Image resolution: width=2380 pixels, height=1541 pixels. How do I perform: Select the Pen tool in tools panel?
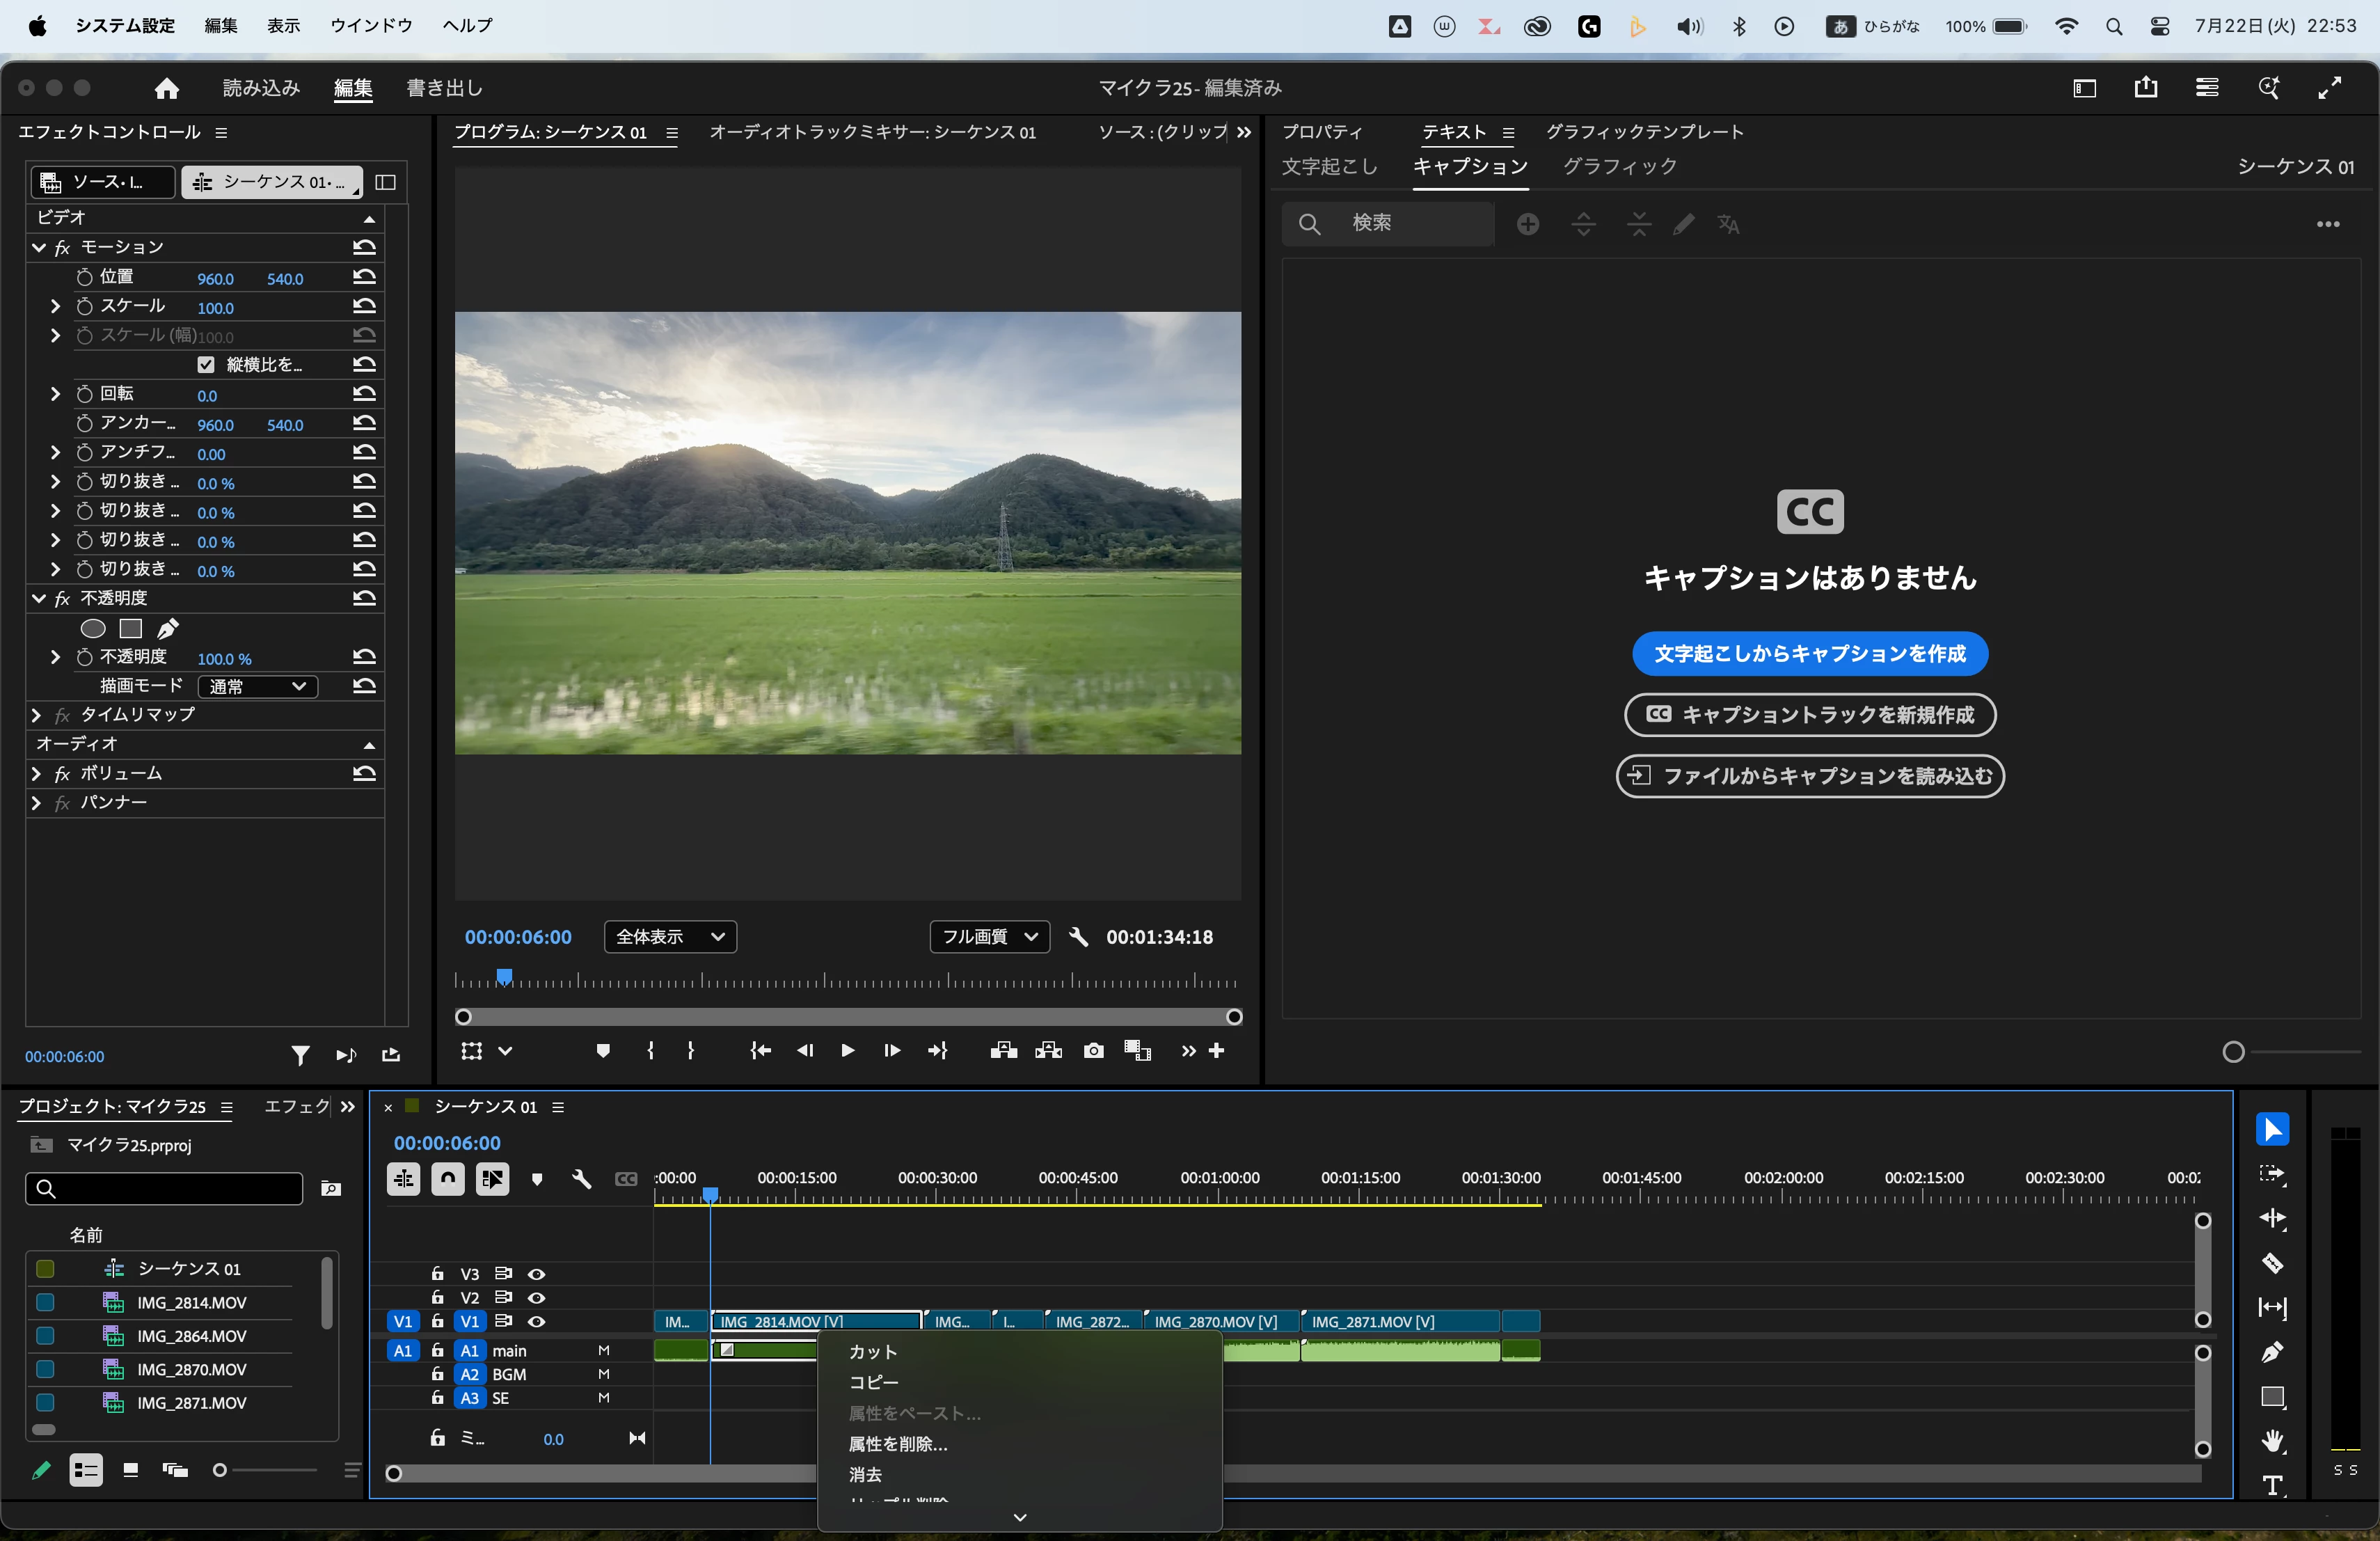point(2272,1352)
